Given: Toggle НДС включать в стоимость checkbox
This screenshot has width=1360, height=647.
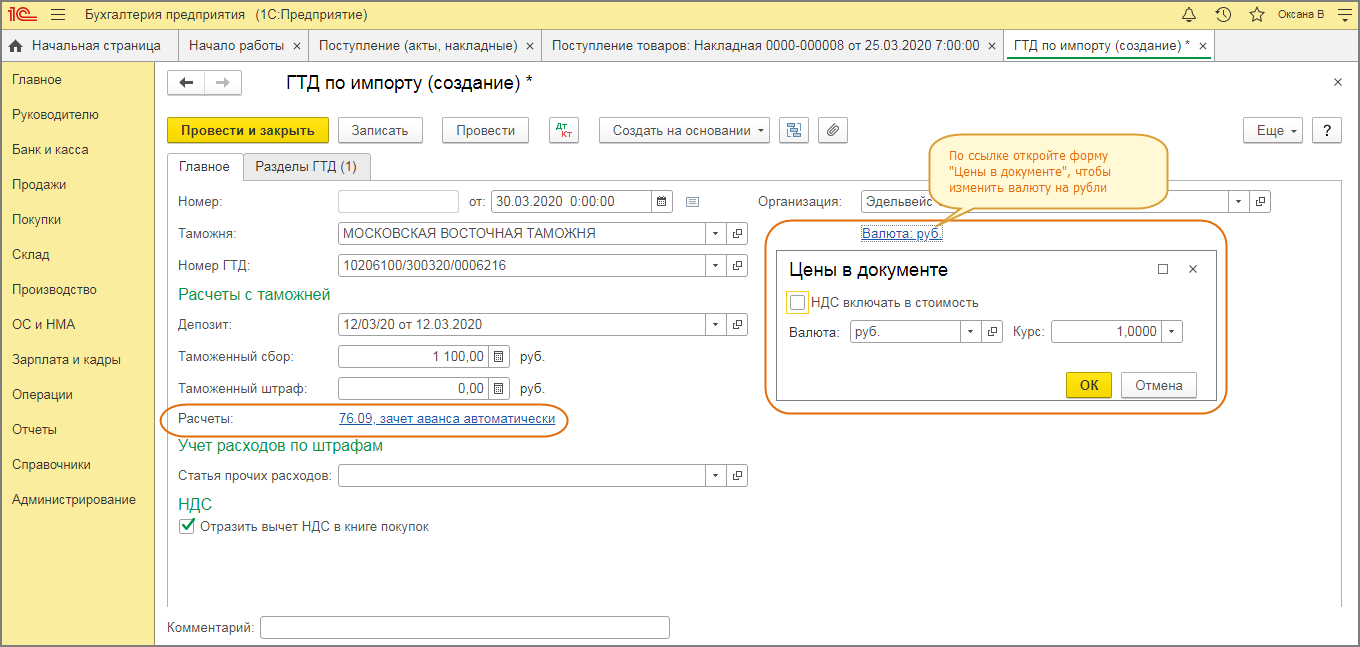Looking at the screenshot, I should 797,302.
